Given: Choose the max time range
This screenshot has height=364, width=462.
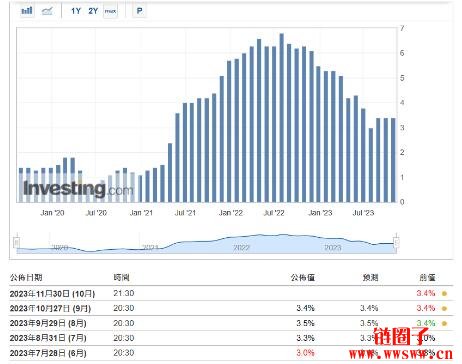Looking at the screenshot, I should coord(110,11).
